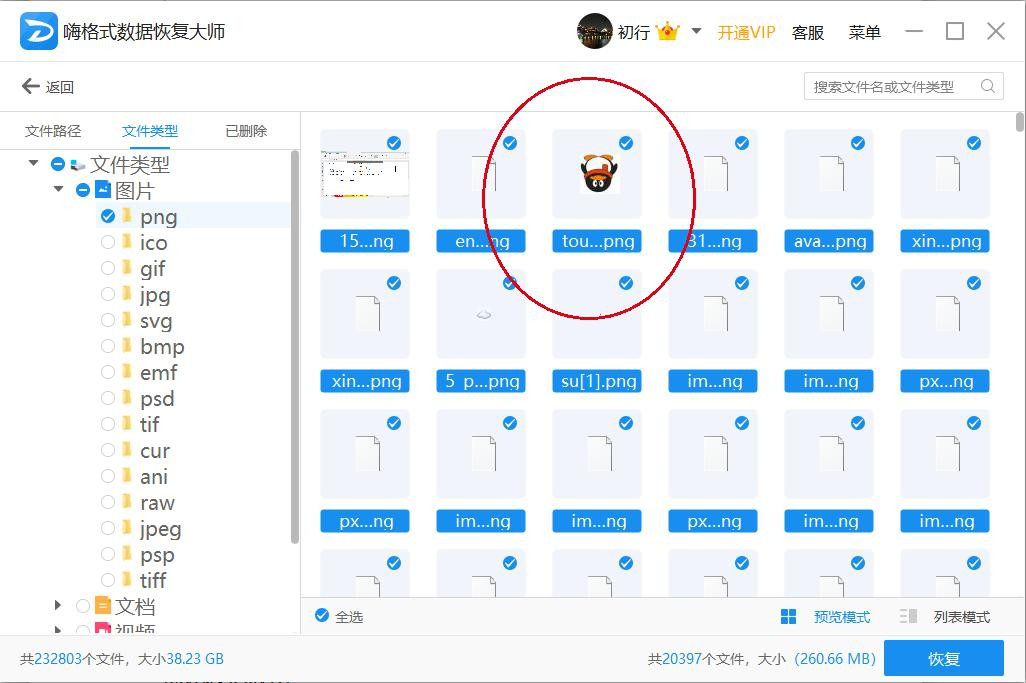The height and width of the screenshot is (683, 1026).
Task: Click the VIP crown icon
Action: (x=667, y=31)
